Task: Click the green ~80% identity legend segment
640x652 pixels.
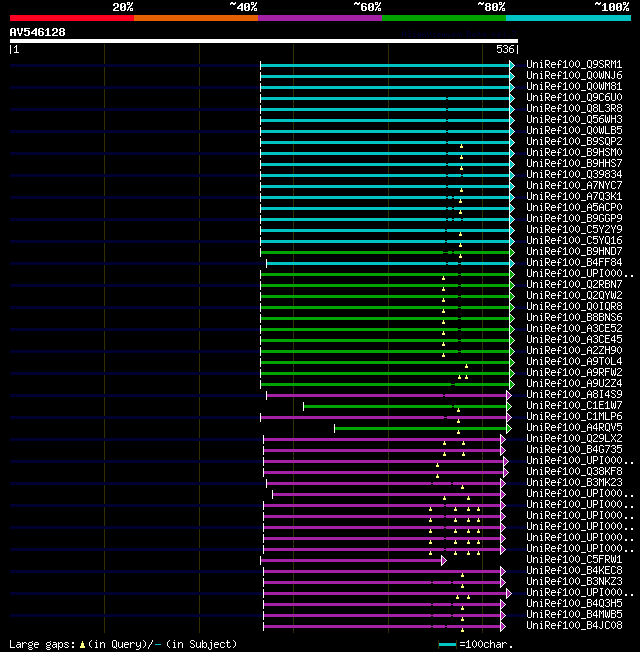Action: pos(444,18)
